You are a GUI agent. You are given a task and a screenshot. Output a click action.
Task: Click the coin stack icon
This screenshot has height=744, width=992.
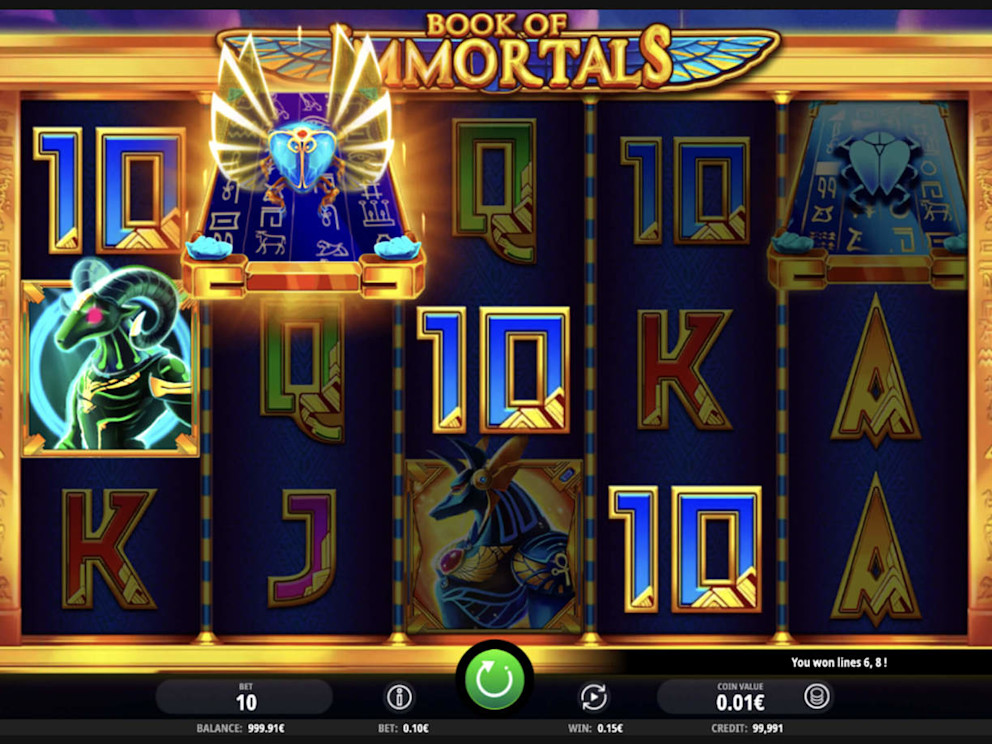[816, 697]
